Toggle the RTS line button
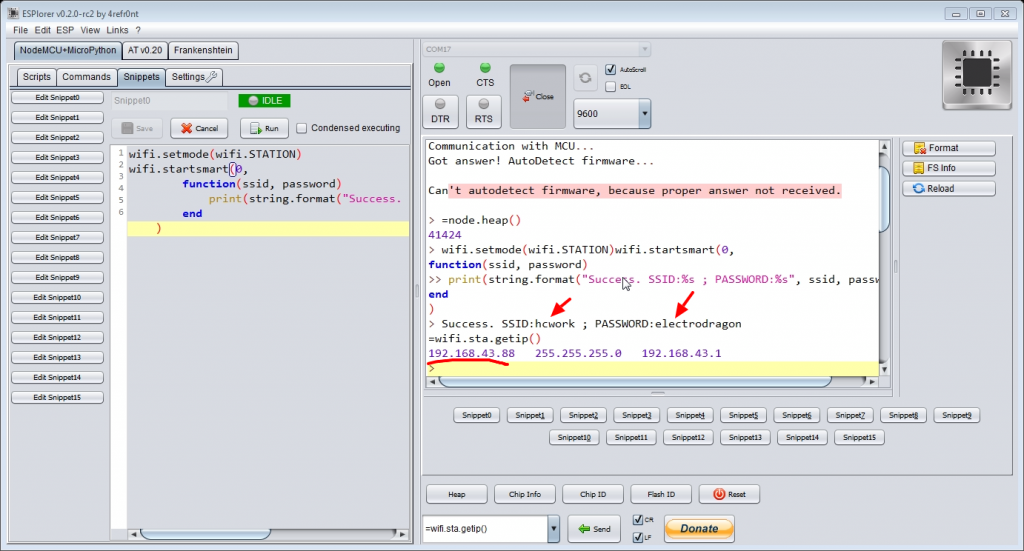 tap(483, 112)
